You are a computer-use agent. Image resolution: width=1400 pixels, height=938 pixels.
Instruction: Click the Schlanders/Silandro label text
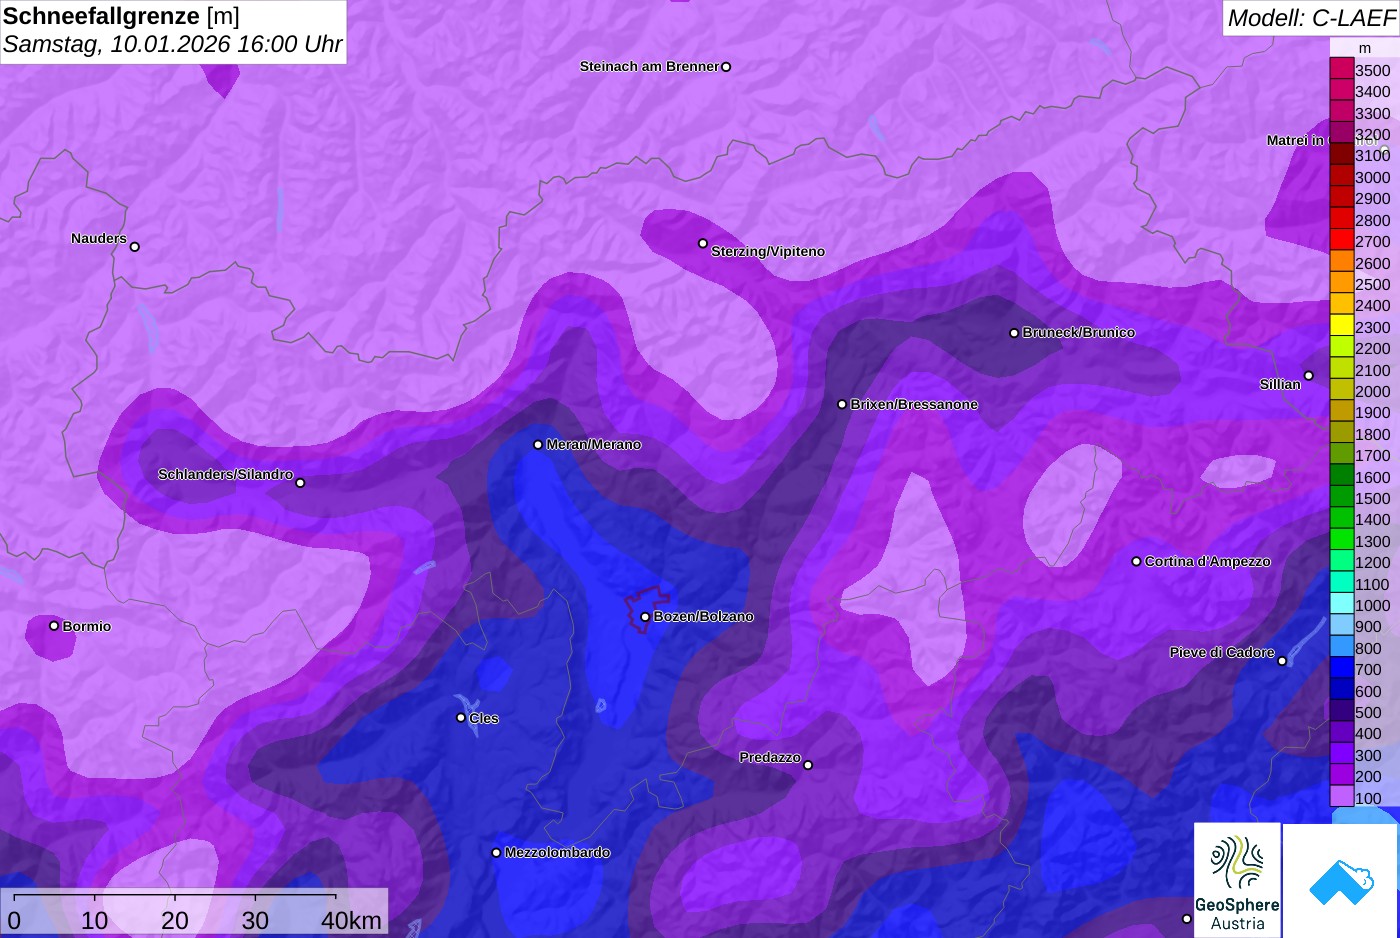226,474
